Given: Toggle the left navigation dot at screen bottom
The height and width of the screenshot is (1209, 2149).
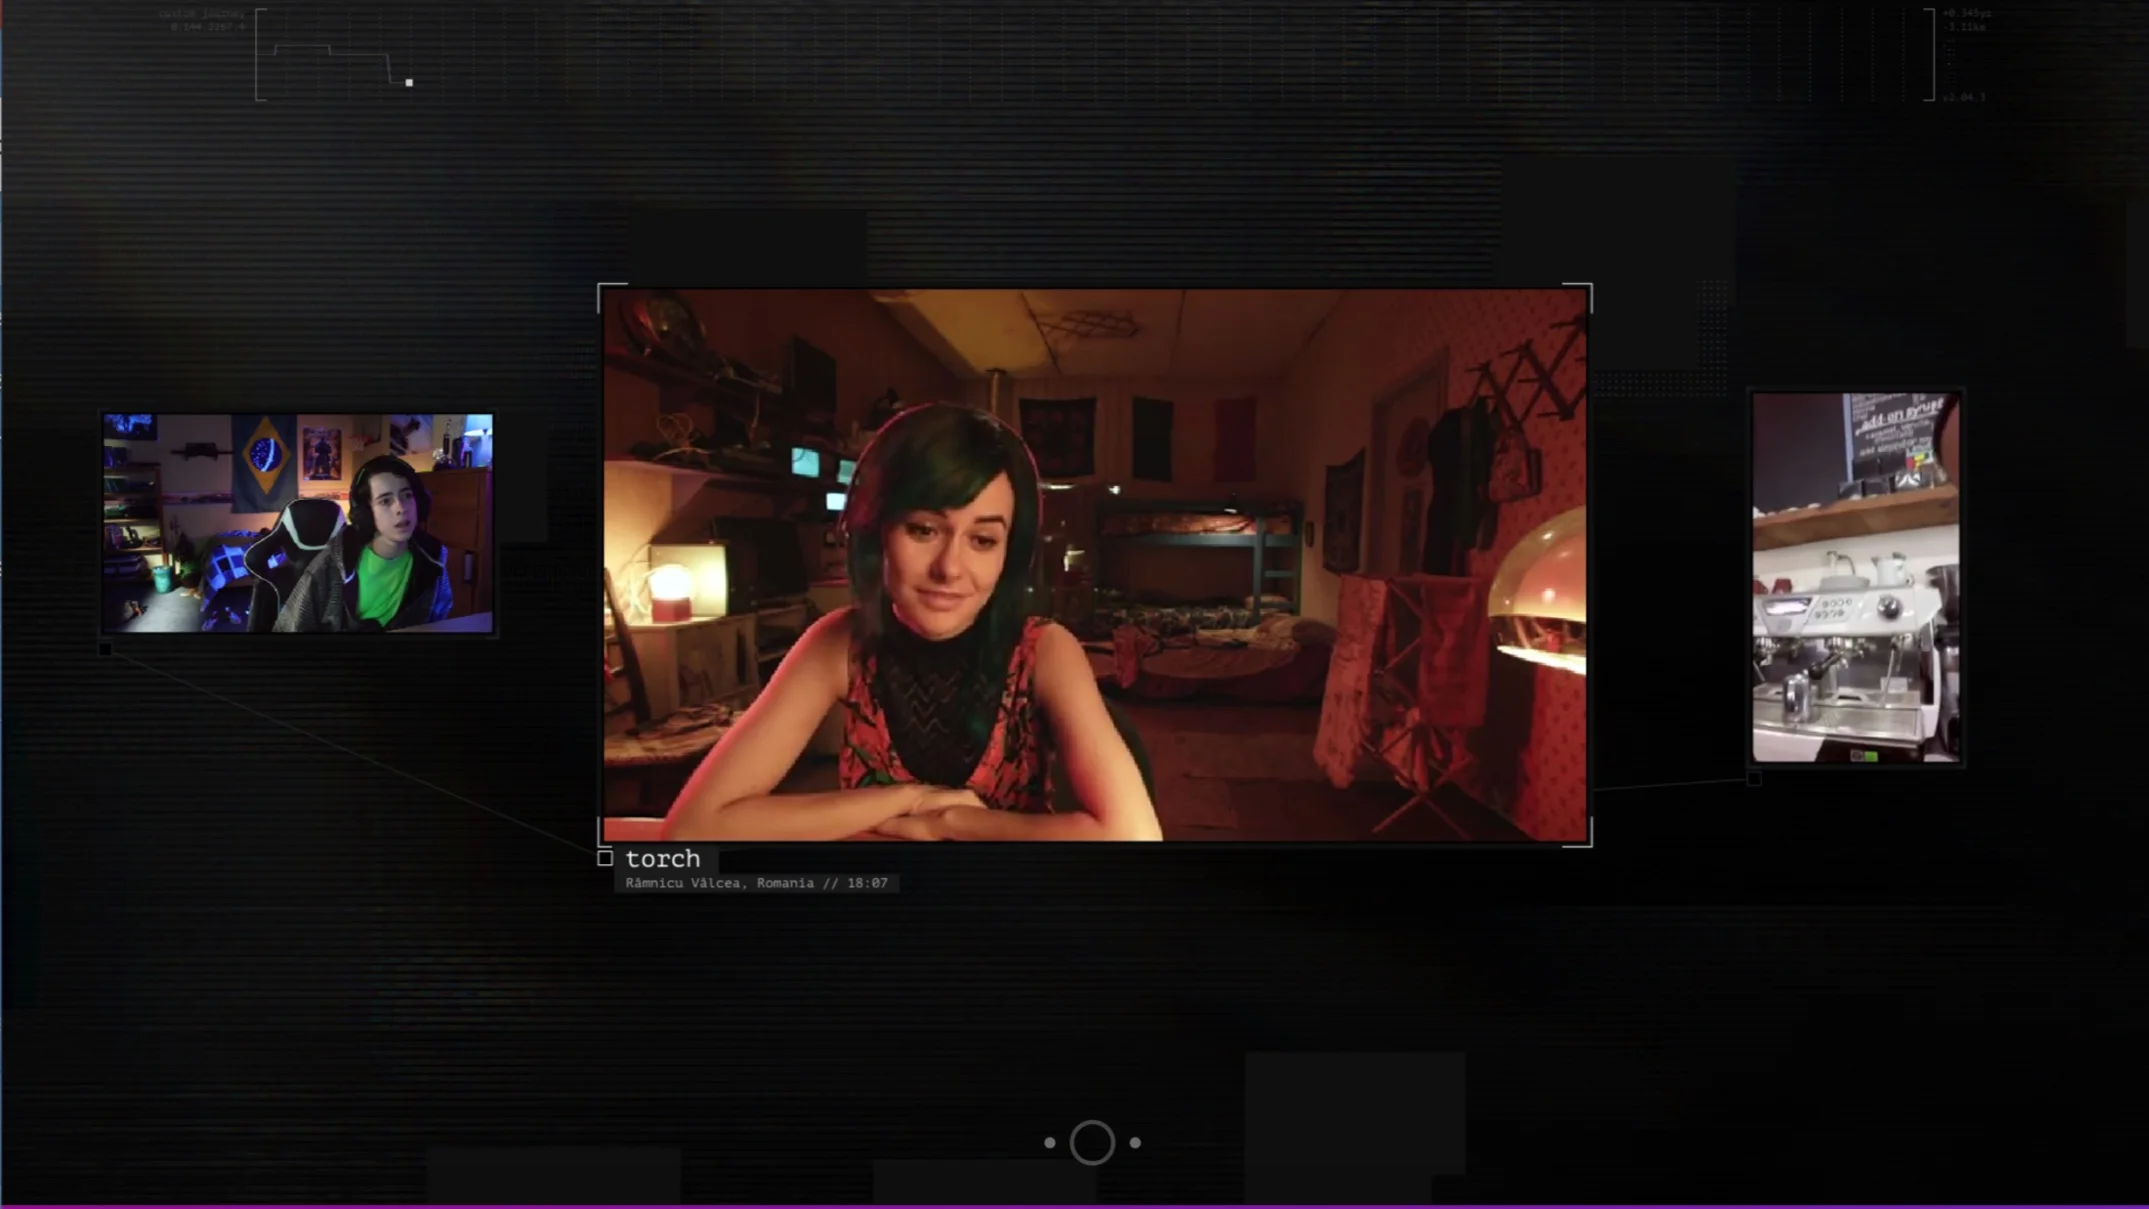Looking at the screenshot, I should pos(1050,1142).
